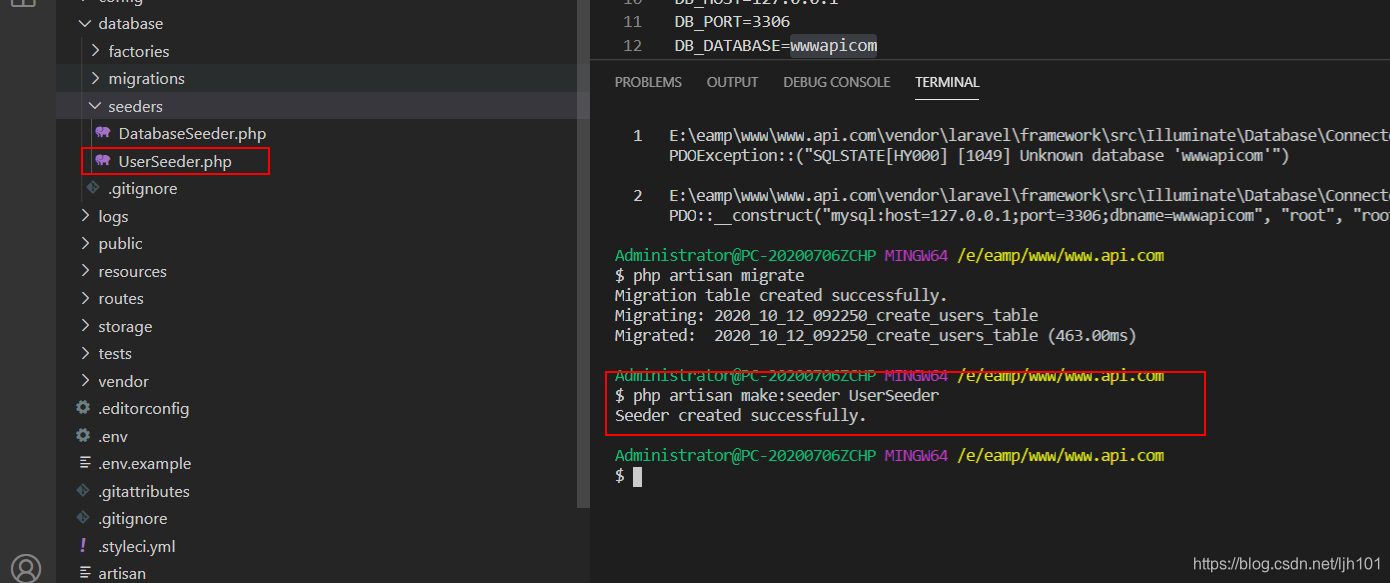Expand the vendor folder
1390x583 pixels.
click(x=85, y=381)
